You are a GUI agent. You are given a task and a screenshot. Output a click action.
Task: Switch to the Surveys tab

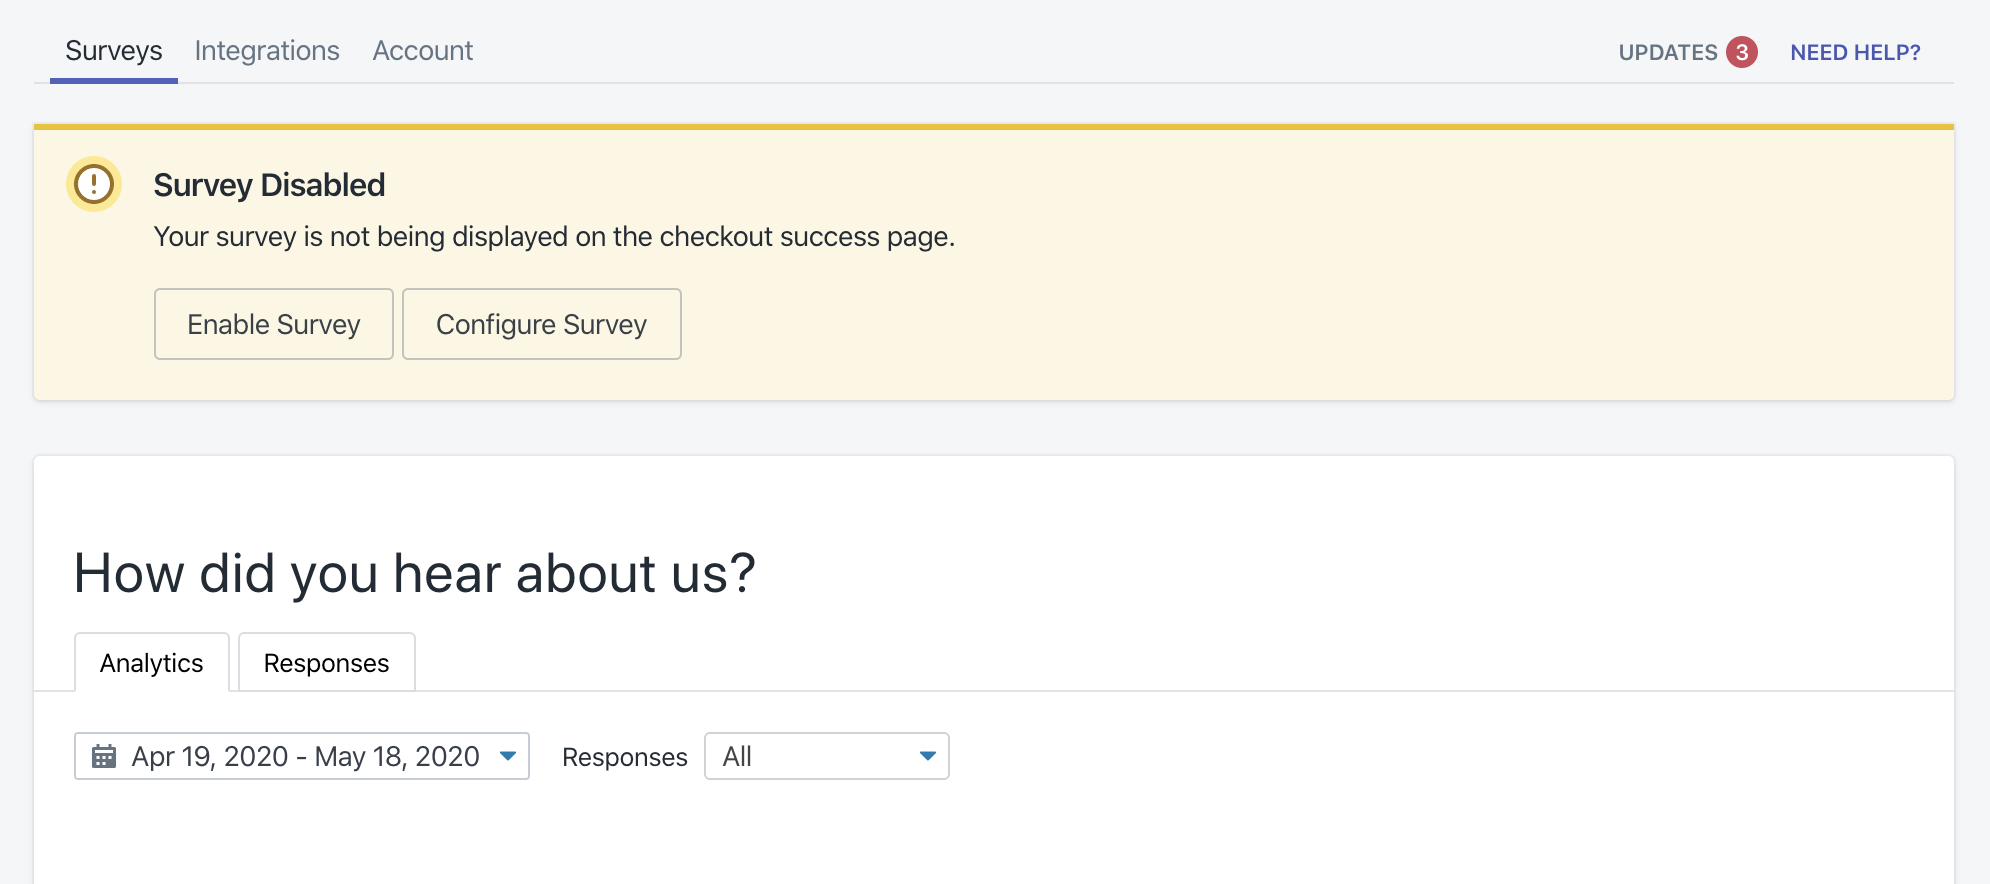tap(114, 51)
